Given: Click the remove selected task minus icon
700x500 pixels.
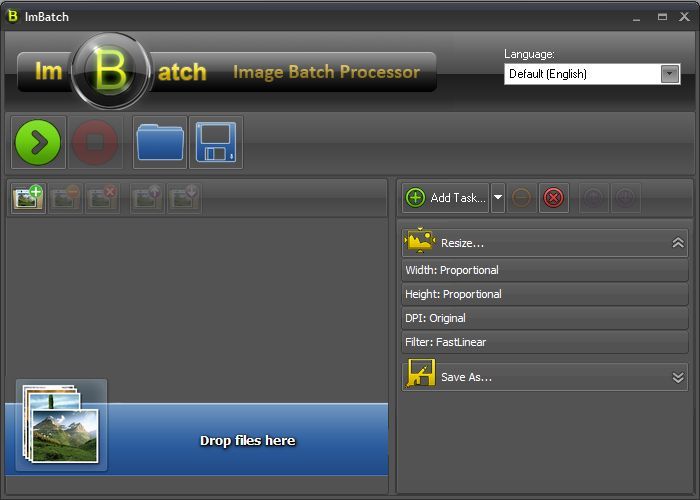Looking at the screenshot, I should pyautogui.click(x=521, y=198).
